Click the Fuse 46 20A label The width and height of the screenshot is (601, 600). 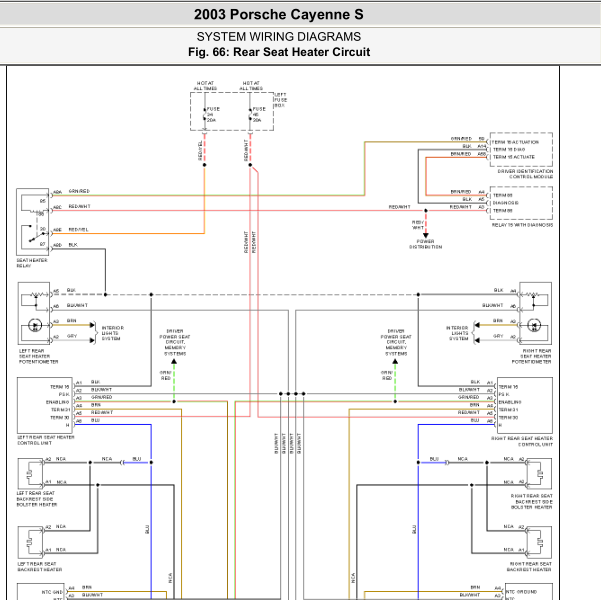point(259,114)
